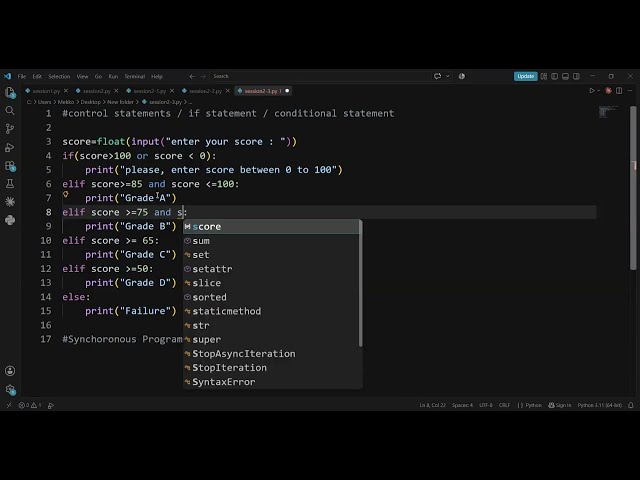Open the notifications bell icon

(x=631, y=405)
